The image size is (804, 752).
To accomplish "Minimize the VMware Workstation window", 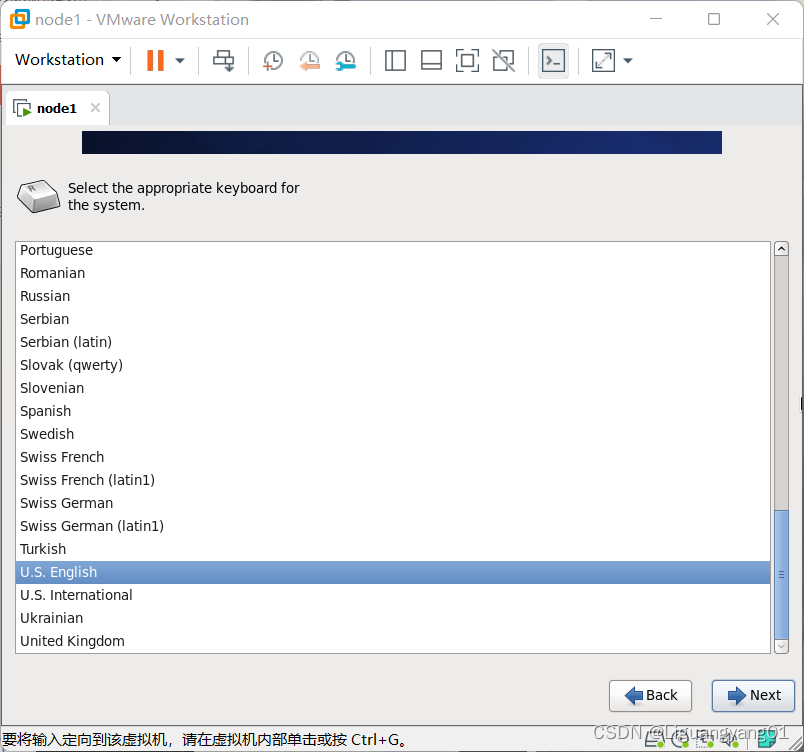I will click(x=656, y=19).
